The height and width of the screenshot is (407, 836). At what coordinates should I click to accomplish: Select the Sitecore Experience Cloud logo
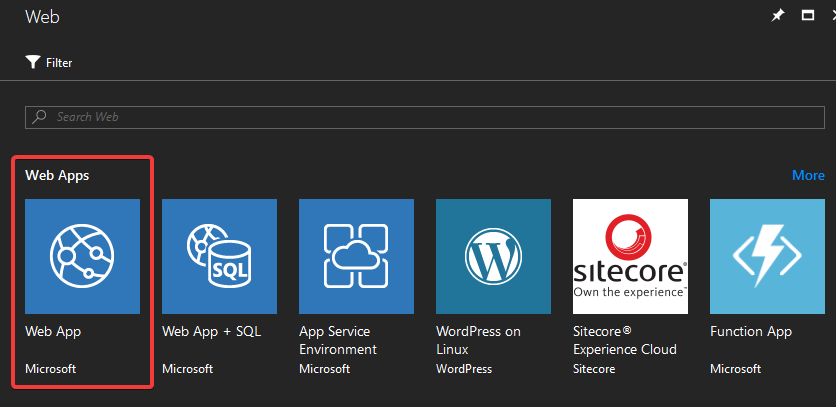[631, 257]
